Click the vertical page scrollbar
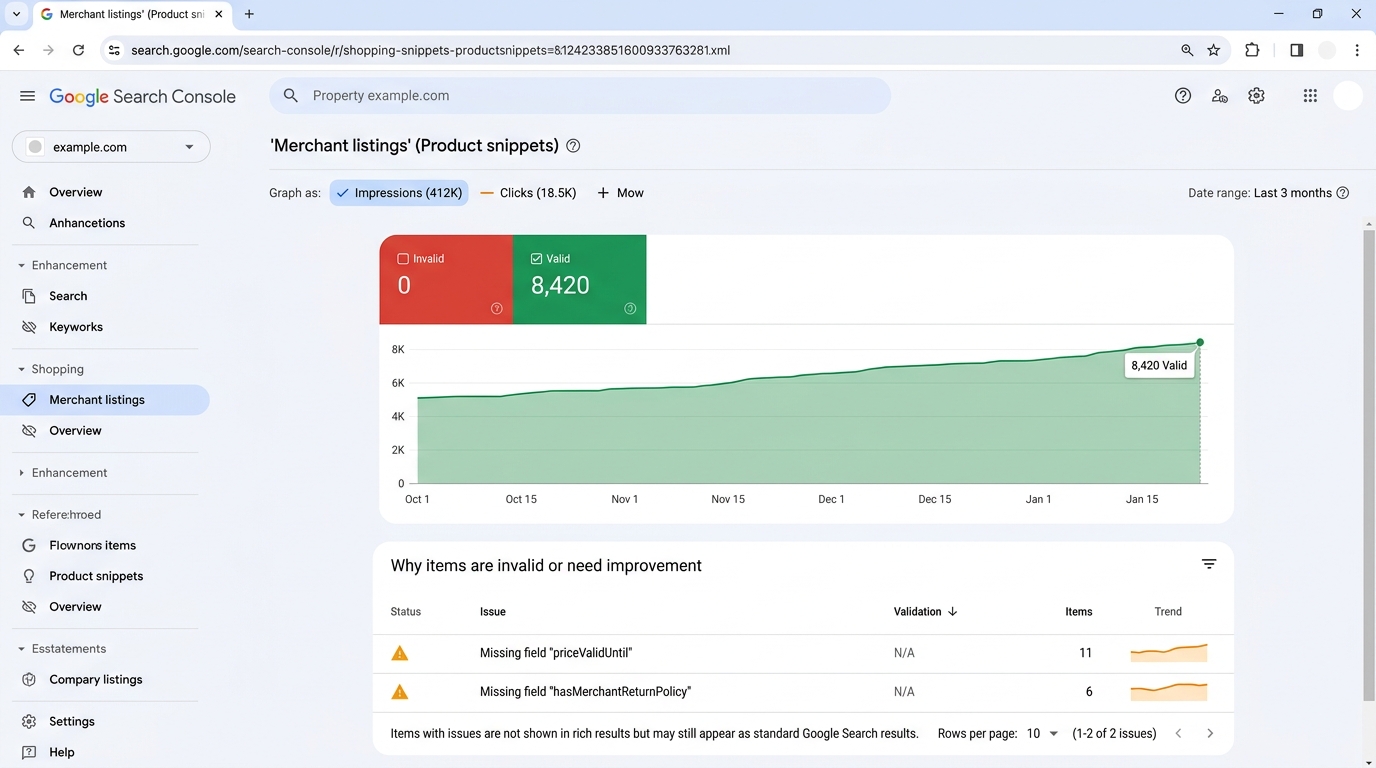 tap(1369, 465)
